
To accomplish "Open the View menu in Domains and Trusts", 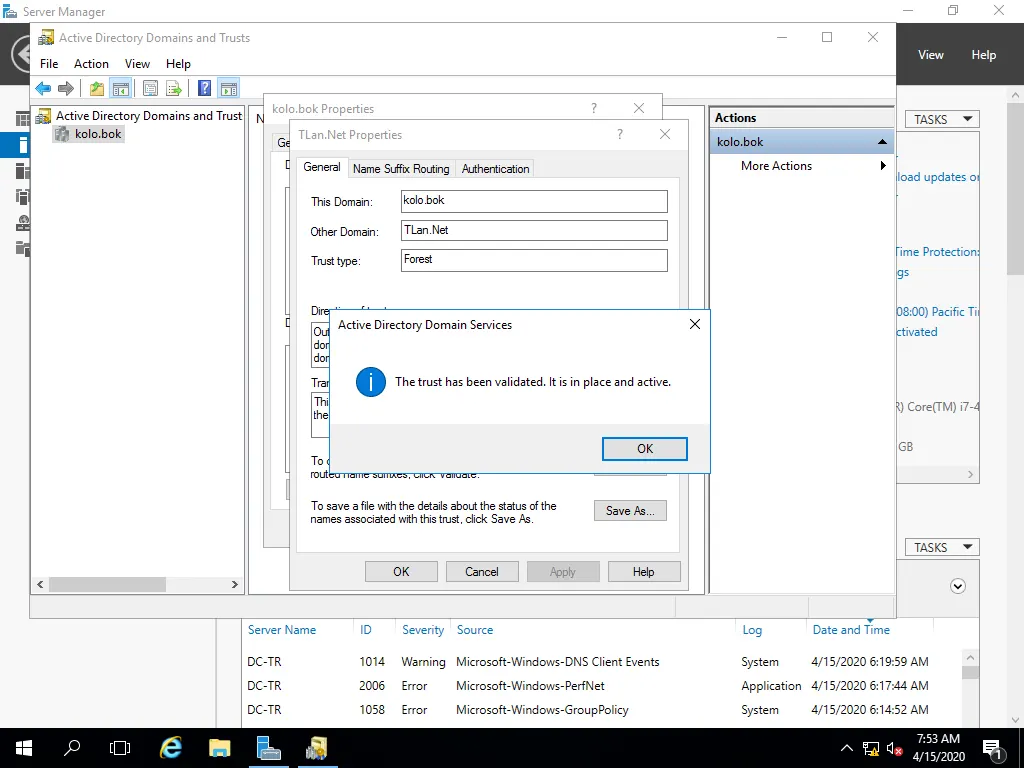I will [x=137, y=64].
